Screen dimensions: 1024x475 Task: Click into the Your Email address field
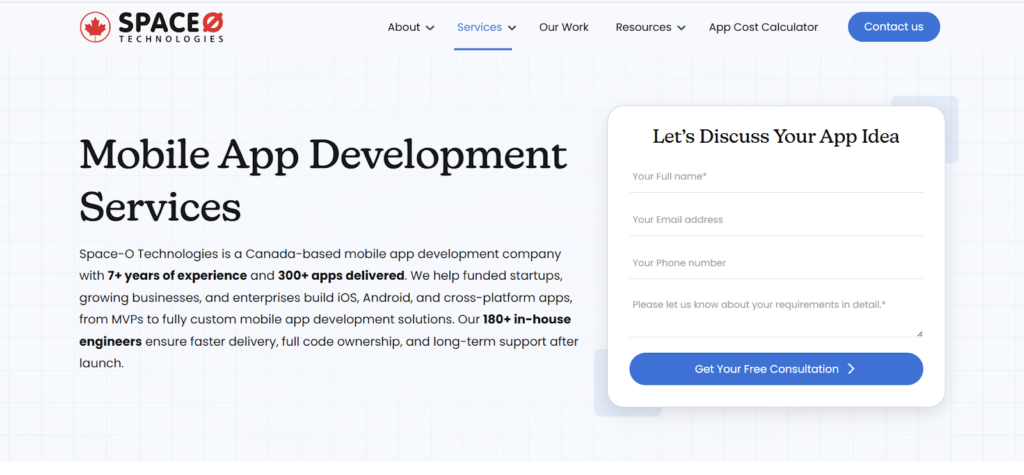pos(775,220)
